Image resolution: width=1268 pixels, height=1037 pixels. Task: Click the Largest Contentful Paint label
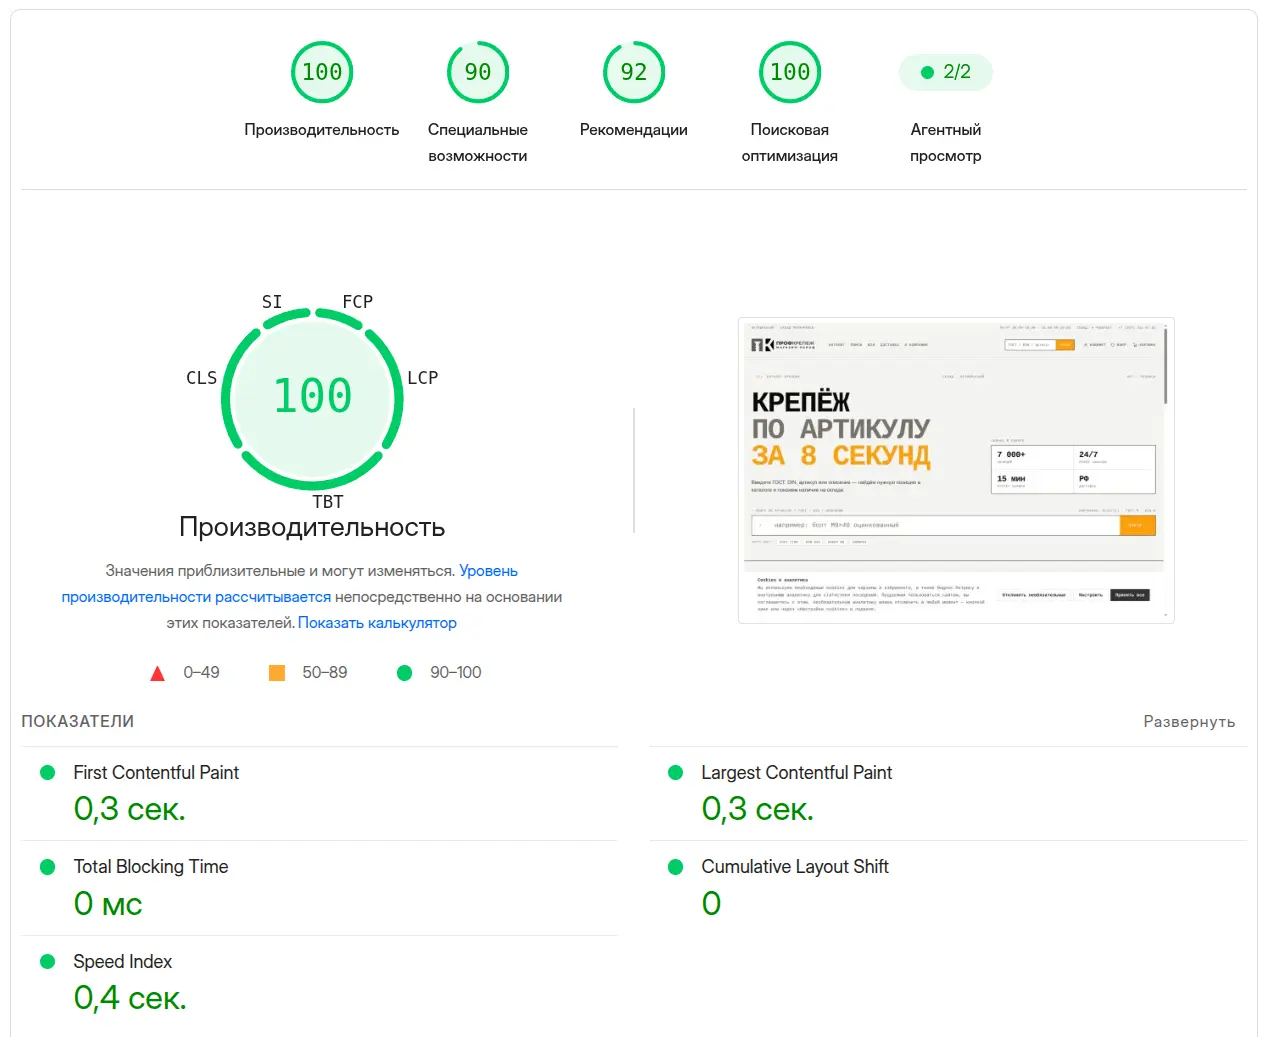pos(797,772)
